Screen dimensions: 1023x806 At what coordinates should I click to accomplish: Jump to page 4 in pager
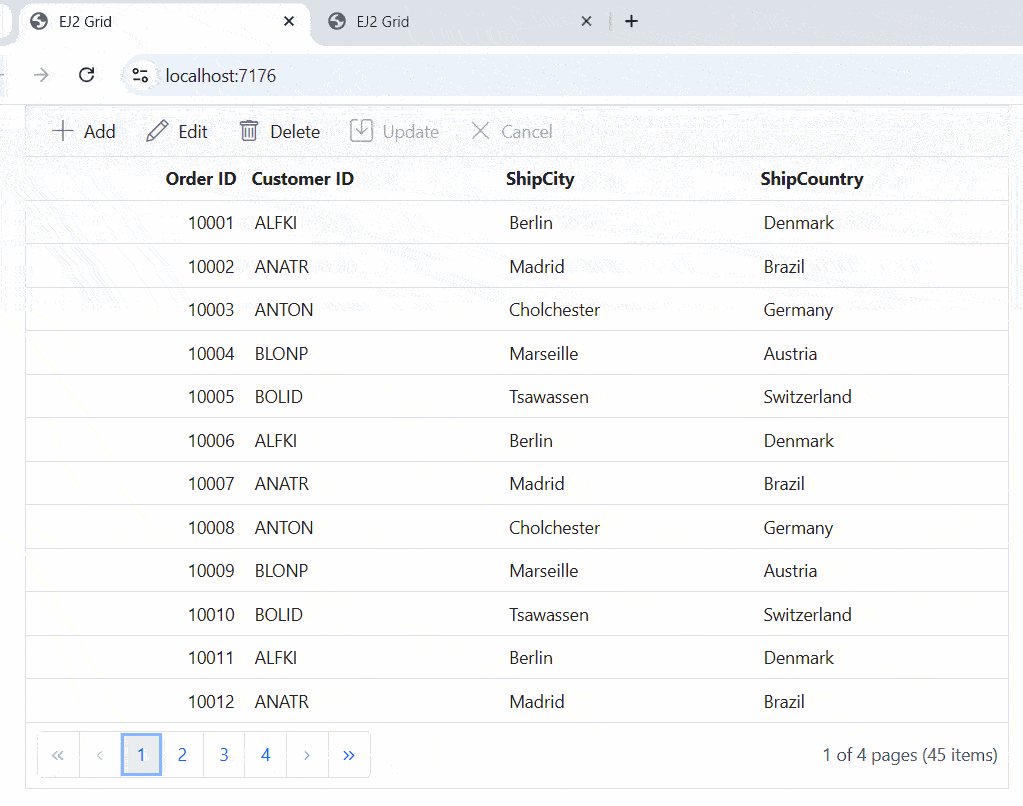265,755
